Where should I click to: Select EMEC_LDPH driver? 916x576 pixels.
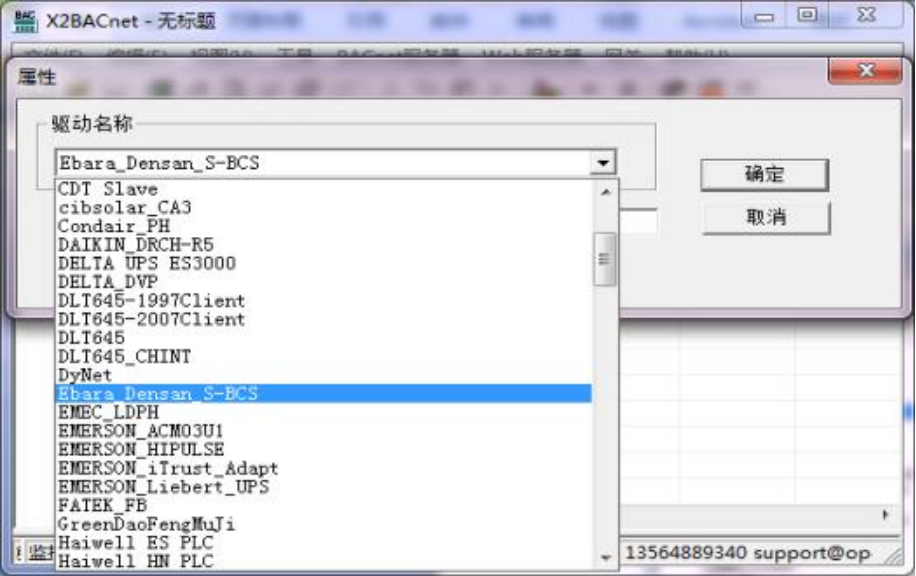(324, 412)
